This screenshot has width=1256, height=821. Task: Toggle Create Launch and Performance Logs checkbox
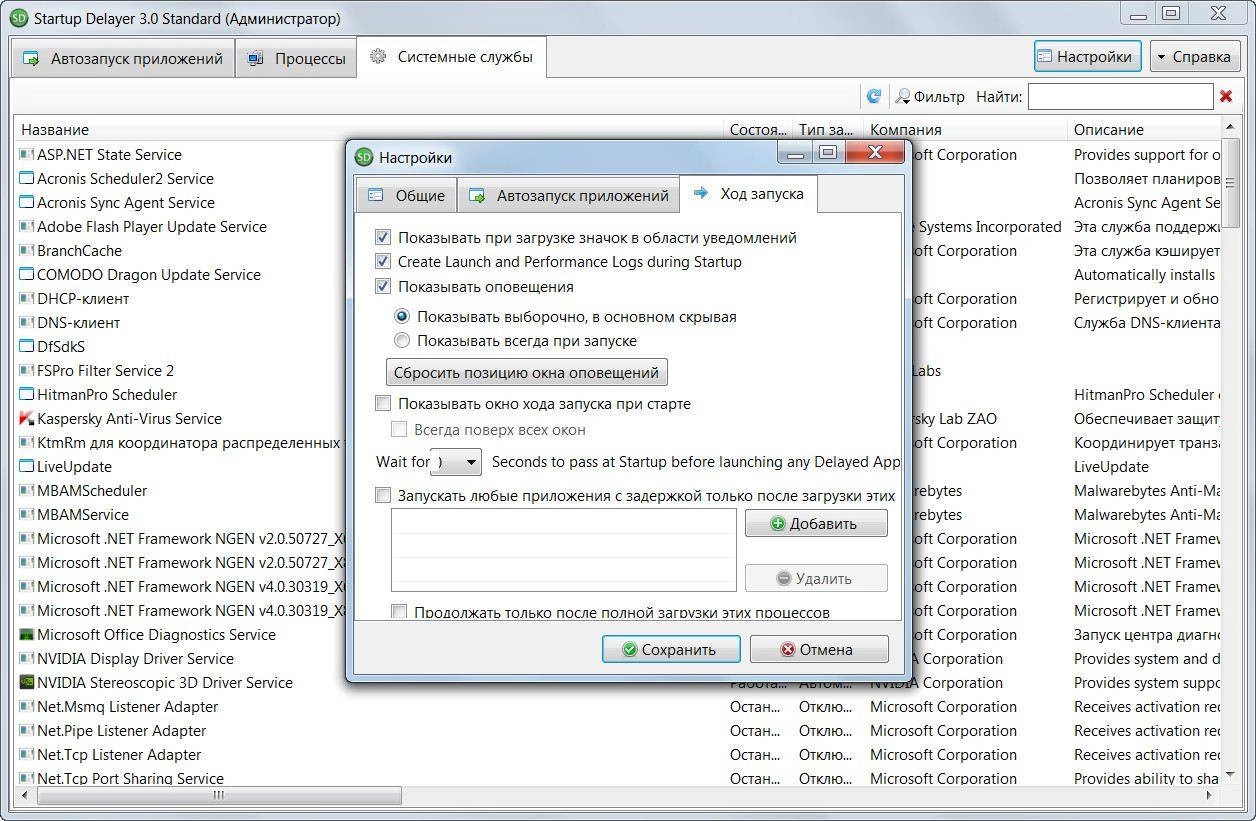tap(382, 262)
